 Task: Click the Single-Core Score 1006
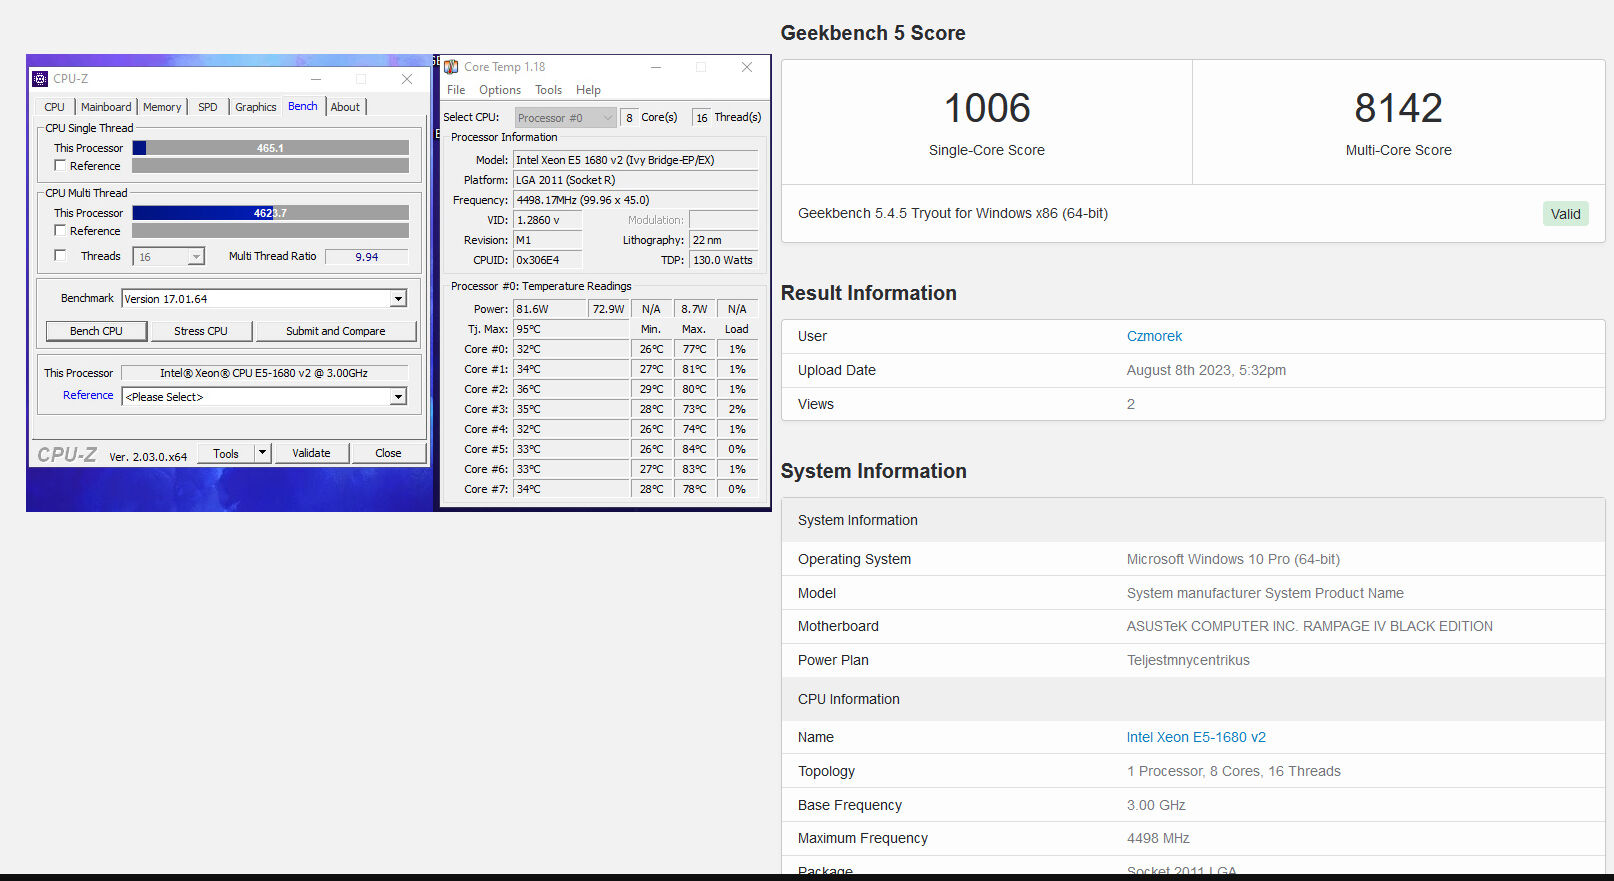(x=987, y=108)
